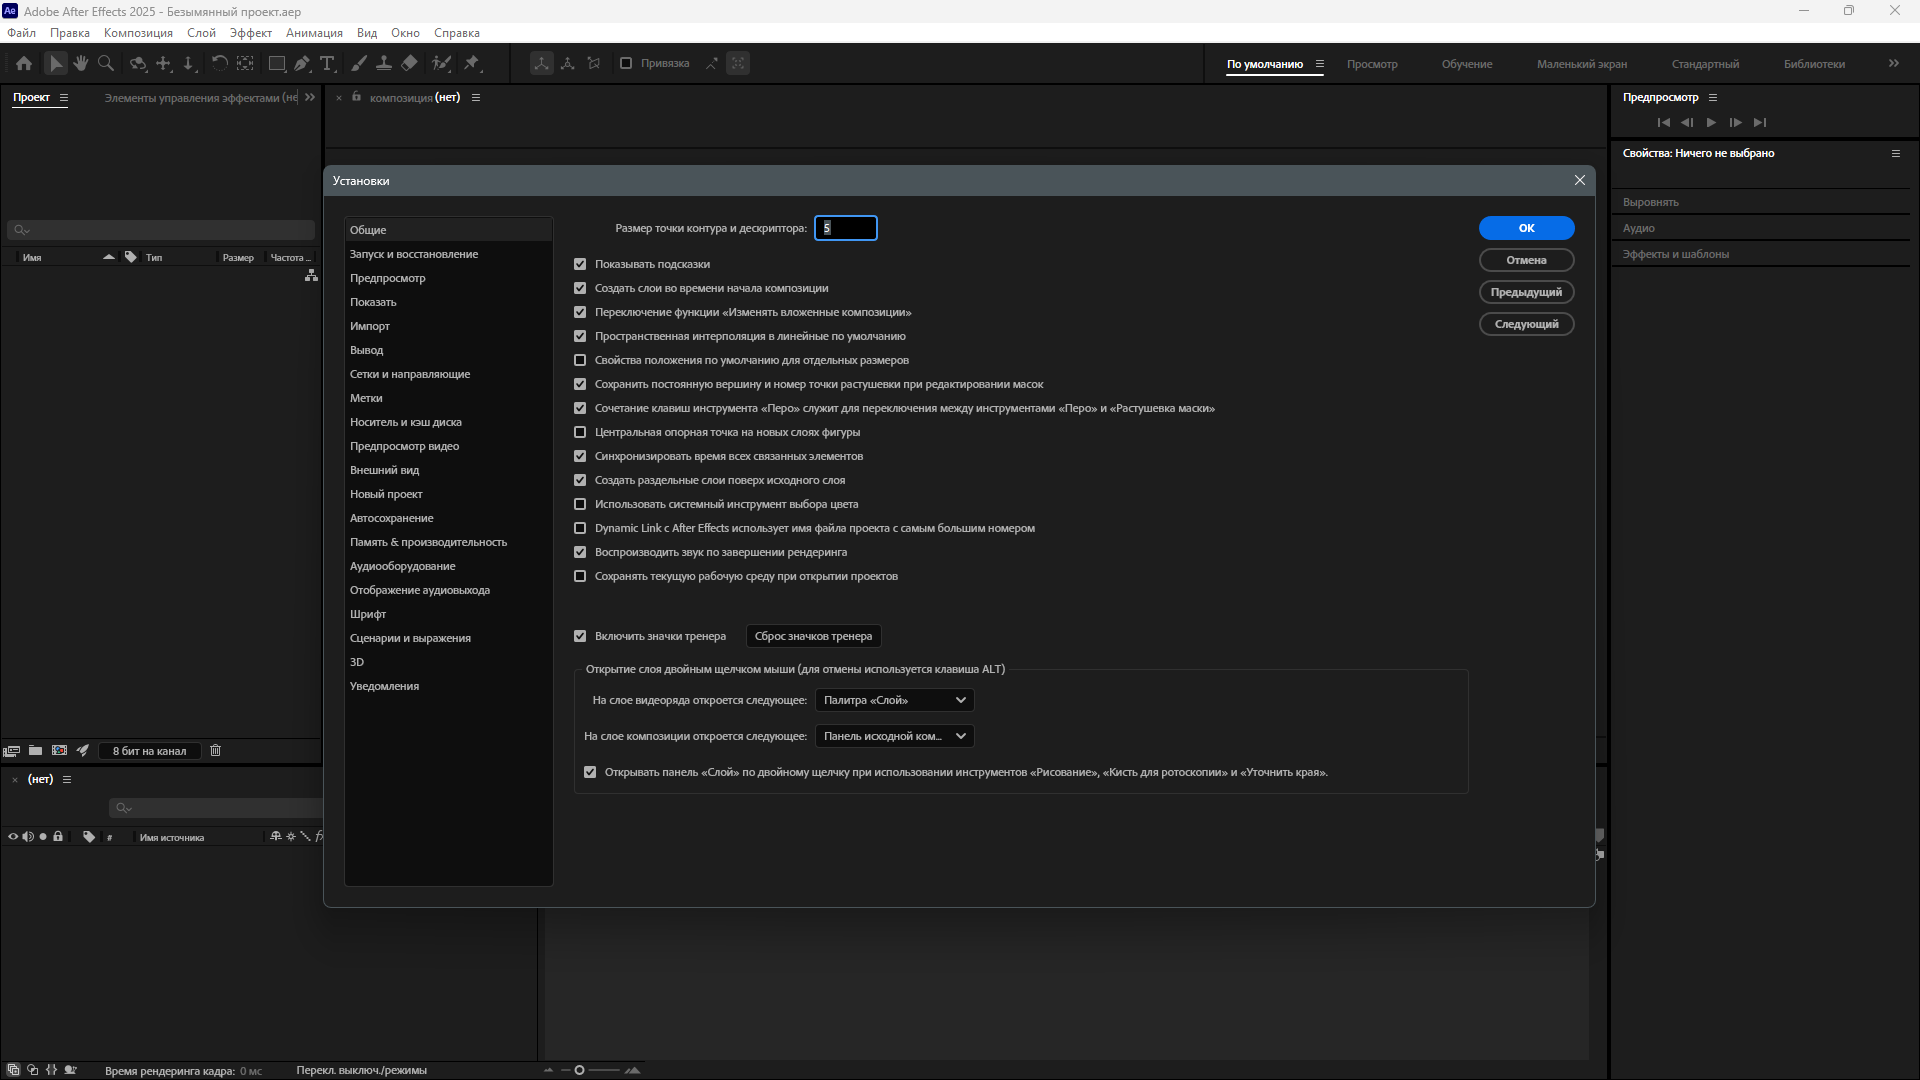Viewport: 1920px width, 1080px height.
Task: Select the Hand tool
Action: pyautogui.click(x=81, y=63)
